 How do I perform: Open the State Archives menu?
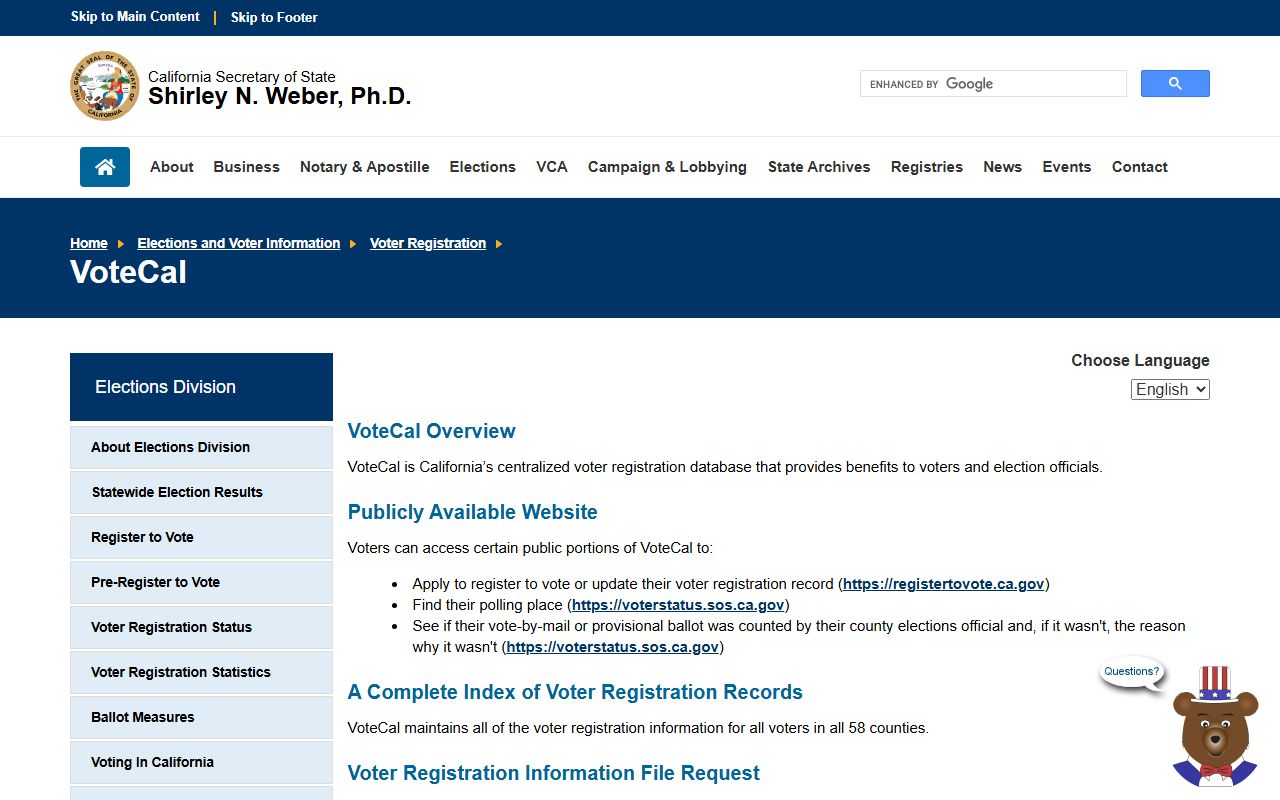819,167
